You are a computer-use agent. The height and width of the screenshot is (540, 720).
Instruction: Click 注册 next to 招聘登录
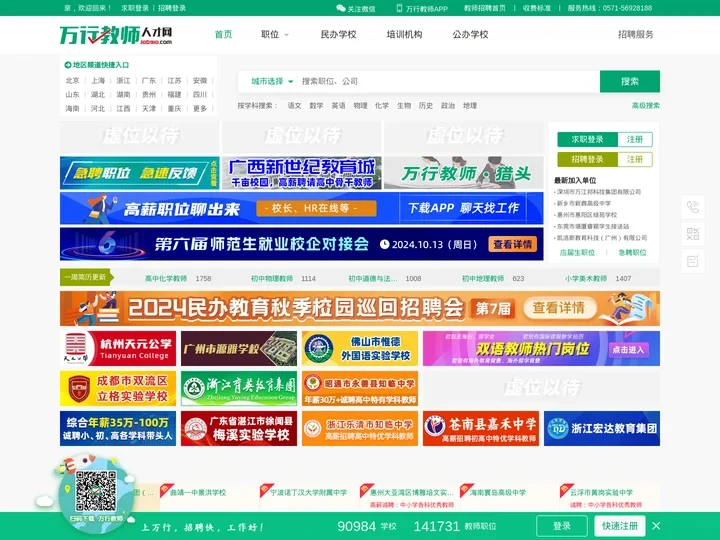point(635,159)
